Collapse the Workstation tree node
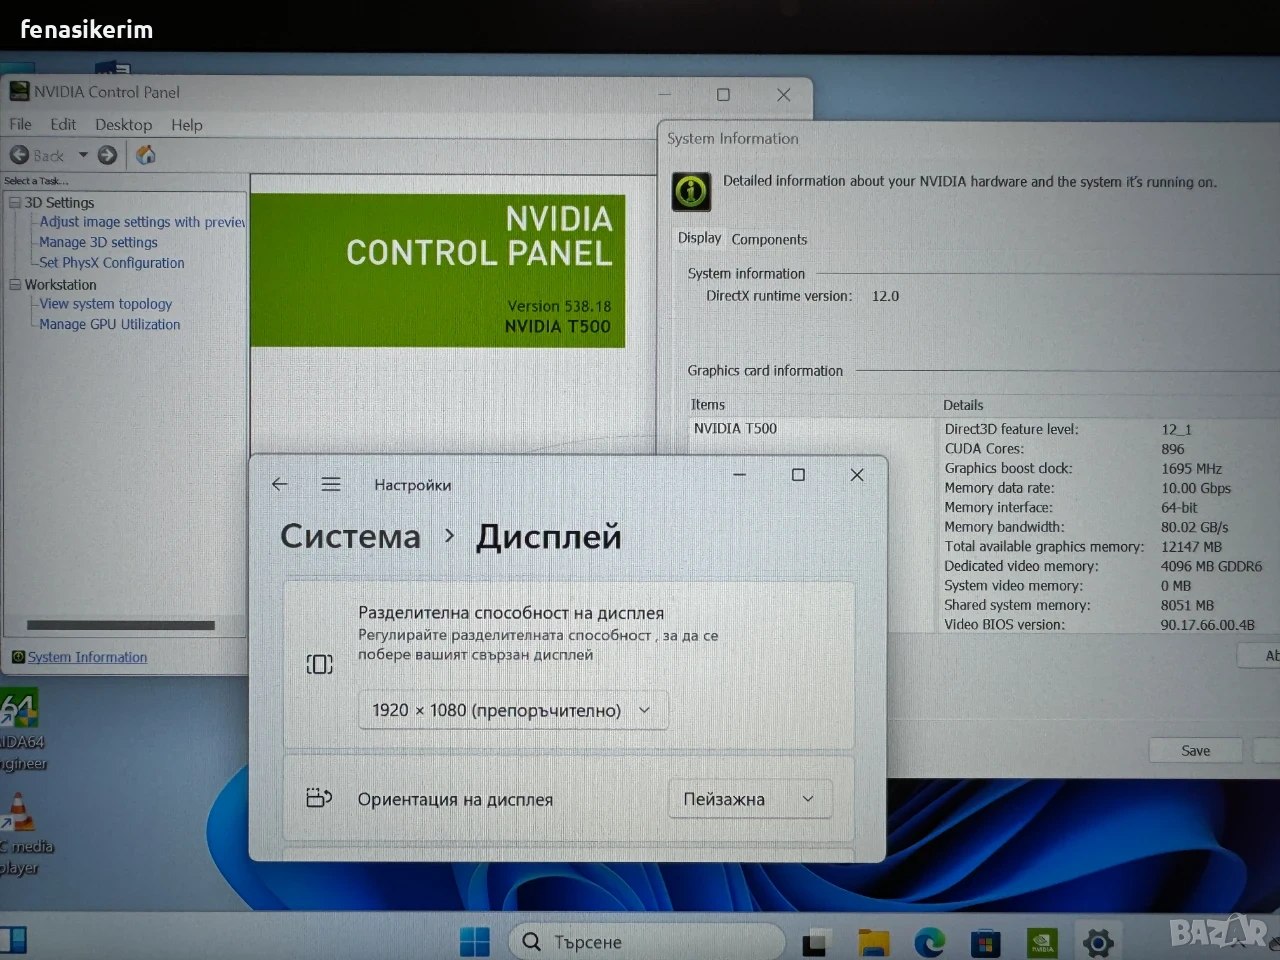Image resolution: width=1280 pixels, height=960 pixels. coord(15,284)
